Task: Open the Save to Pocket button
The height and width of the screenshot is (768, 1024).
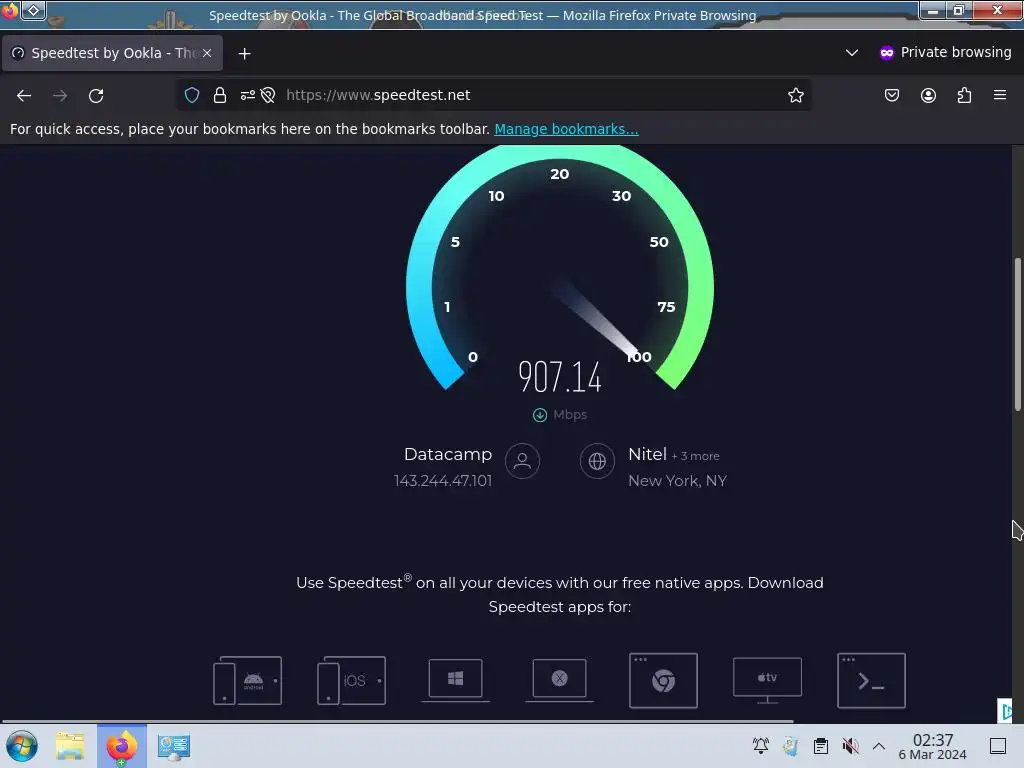Action: pos(891,95)
